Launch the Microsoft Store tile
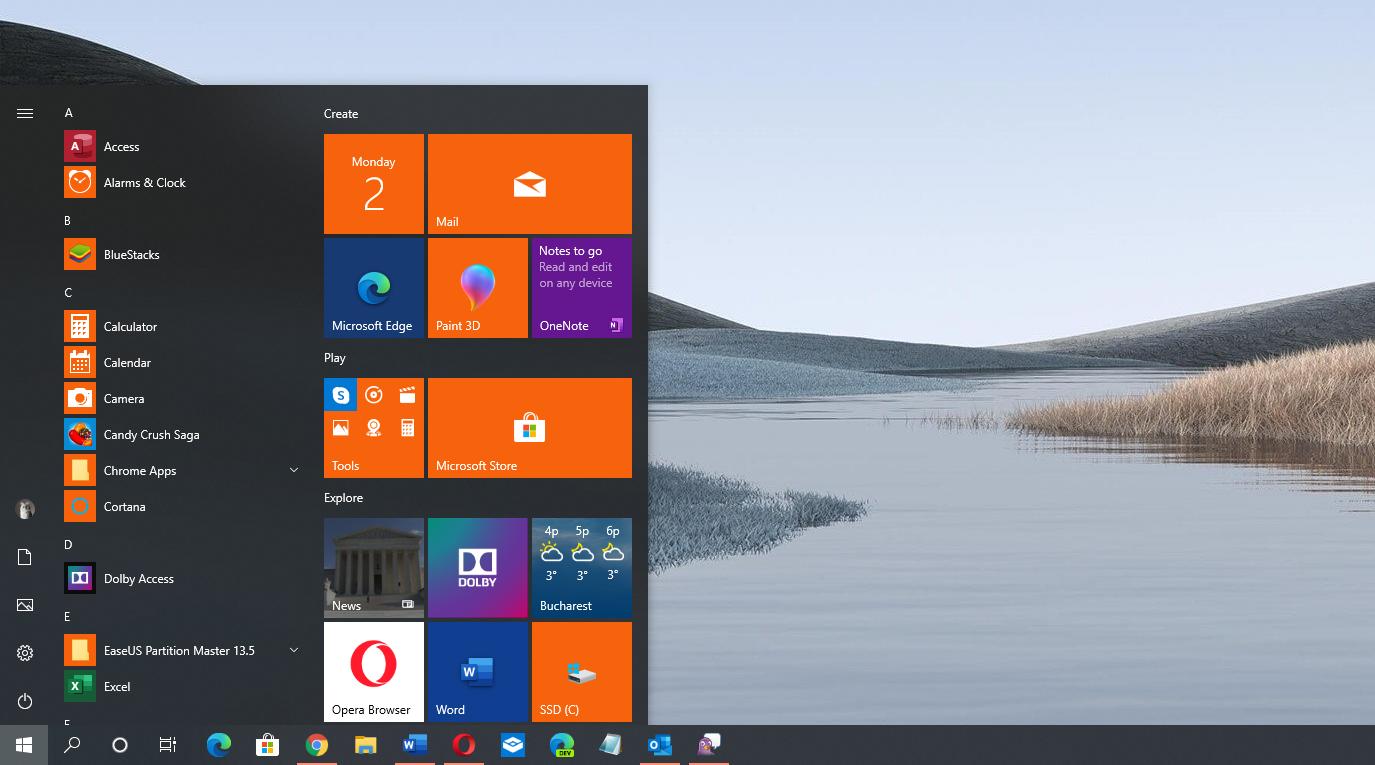The width and height of the screenshot is (1375, 765). [x=530, y=428]
